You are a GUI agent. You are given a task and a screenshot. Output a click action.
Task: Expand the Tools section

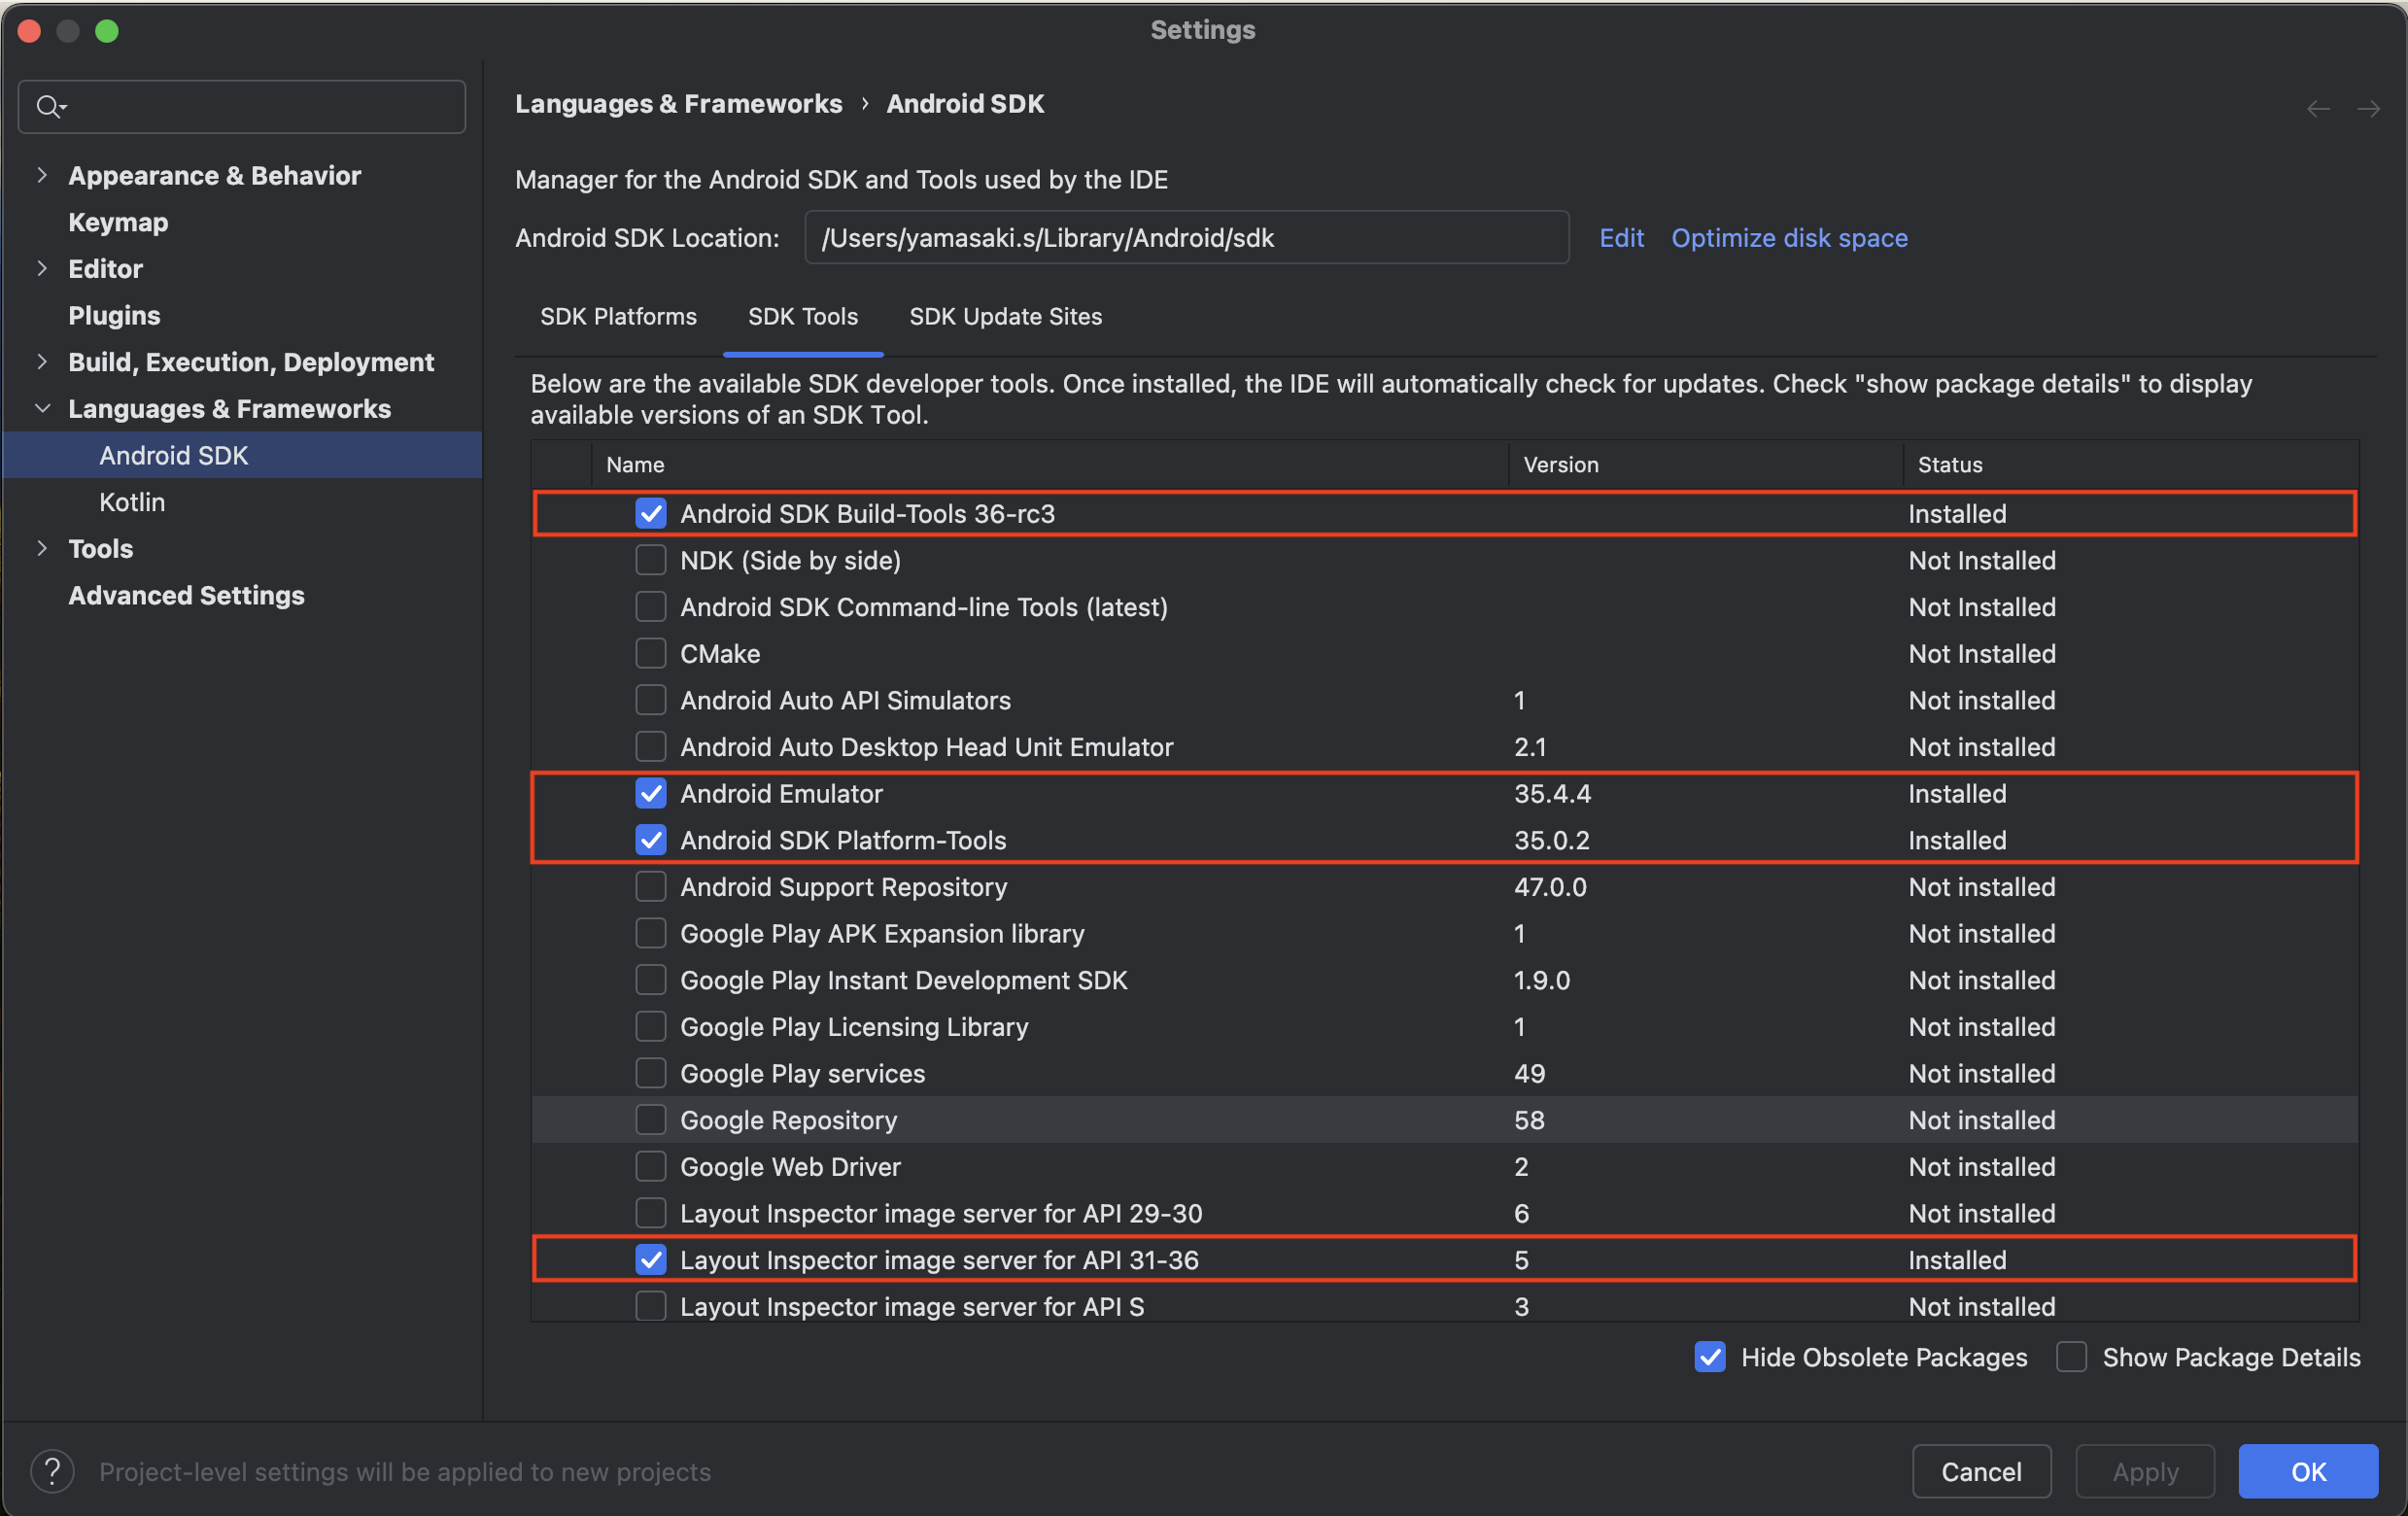pos(42,548)
